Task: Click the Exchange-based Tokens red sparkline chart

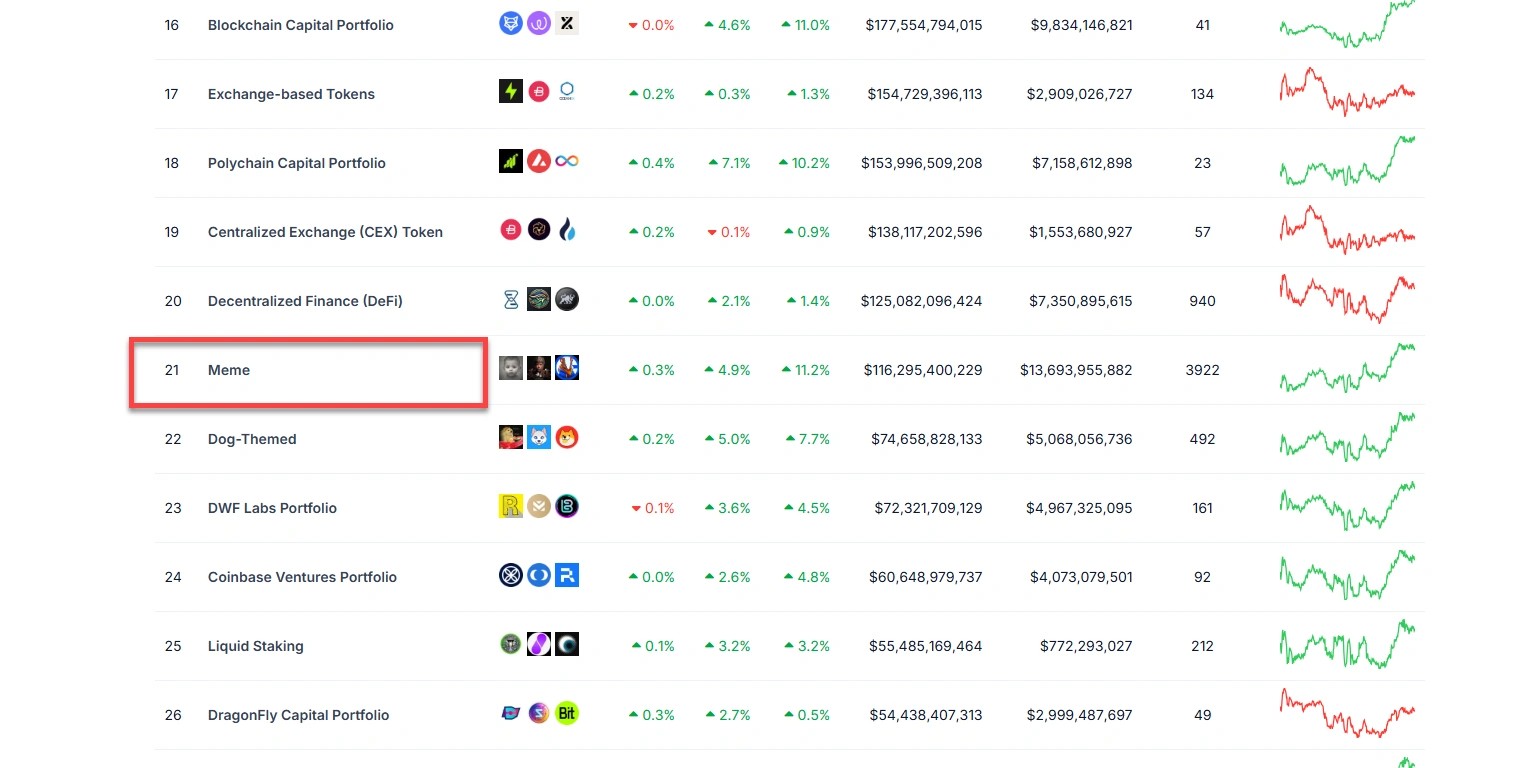Action: pos(1347,93)
